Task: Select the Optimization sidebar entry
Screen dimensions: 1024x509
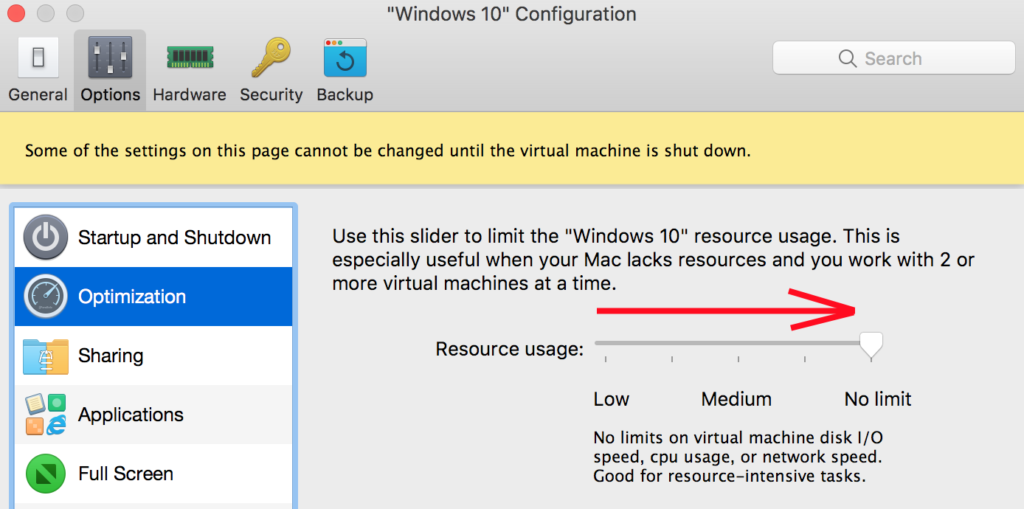Action: (153, 297)
